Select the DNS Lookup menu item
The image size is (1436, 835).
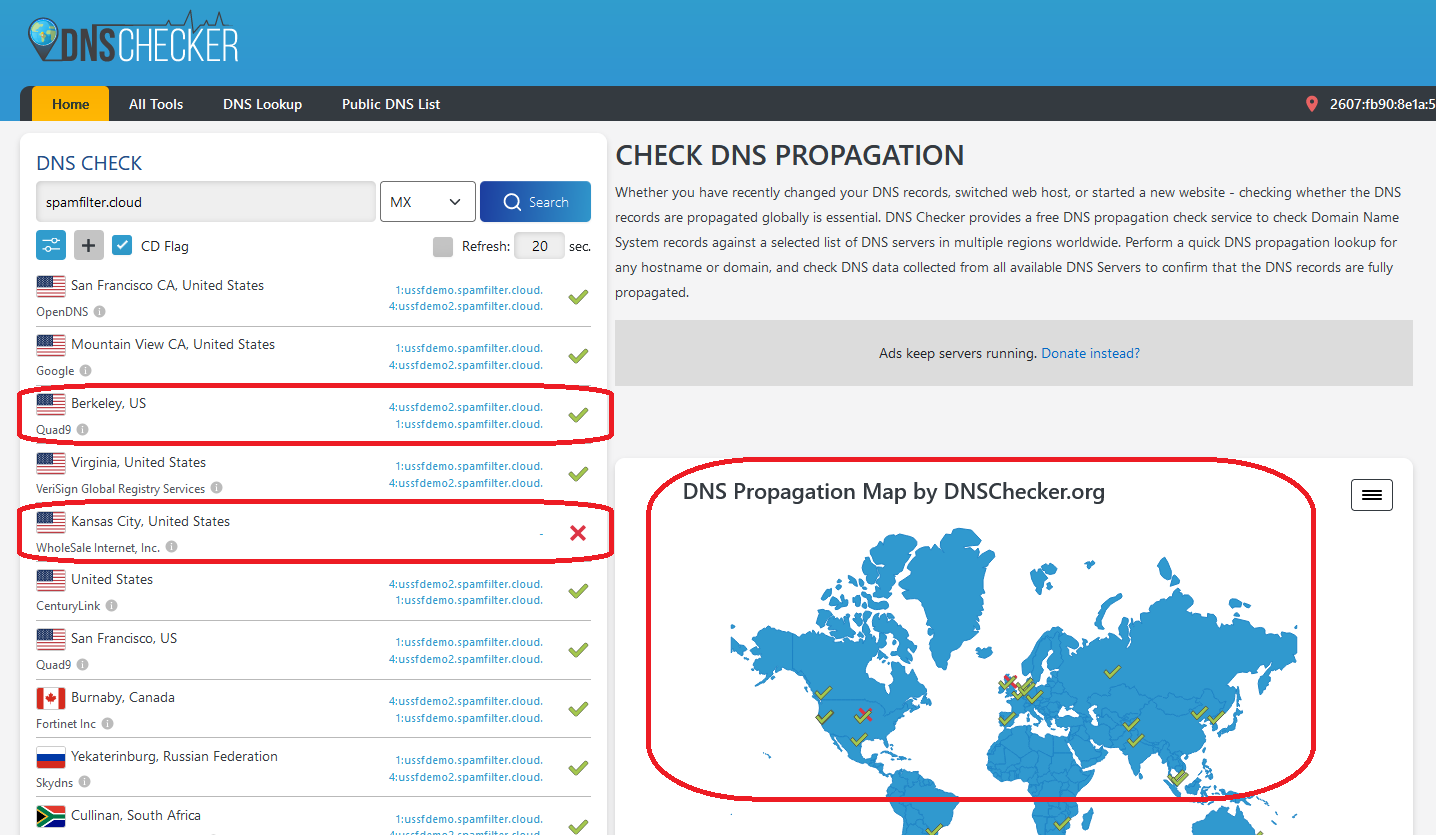coord(262,104)
